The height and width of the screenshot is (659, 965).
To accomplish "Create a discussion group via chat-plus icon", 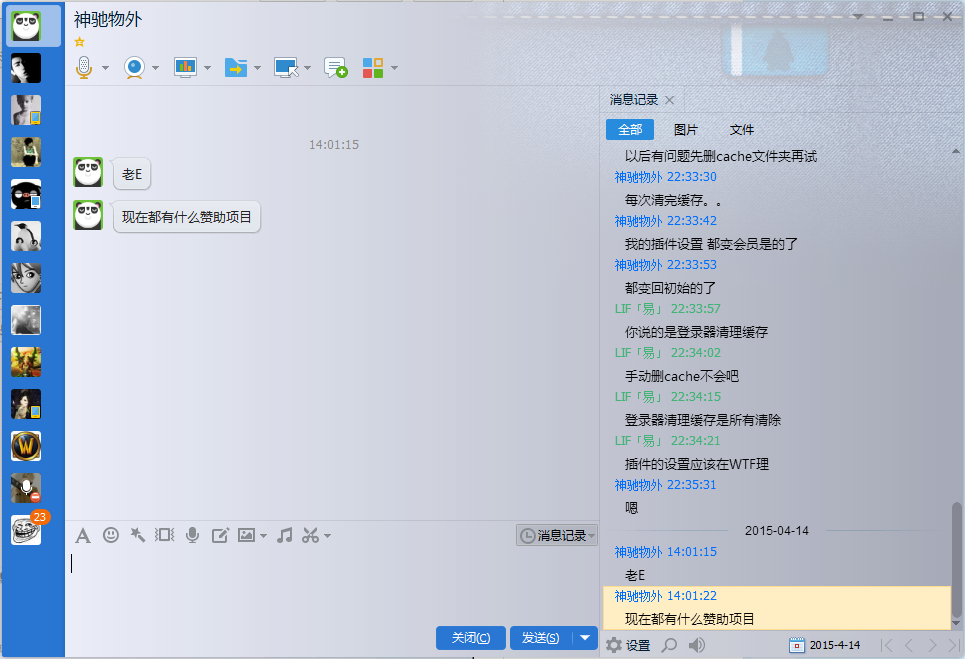I will click(x=336, y=68).
